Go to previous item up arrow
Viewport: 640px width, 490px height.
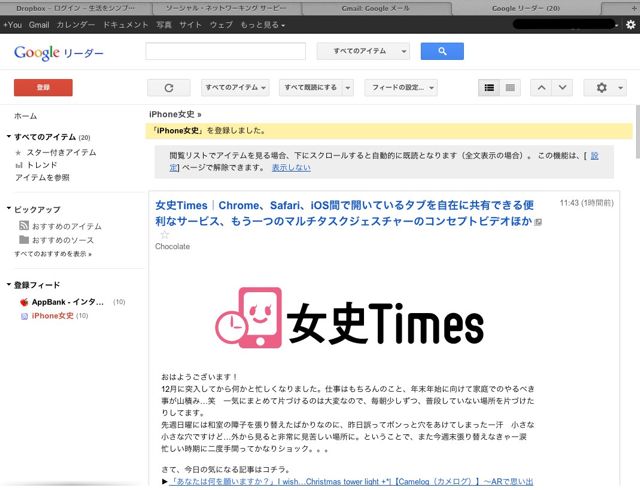tap(541, 88)
